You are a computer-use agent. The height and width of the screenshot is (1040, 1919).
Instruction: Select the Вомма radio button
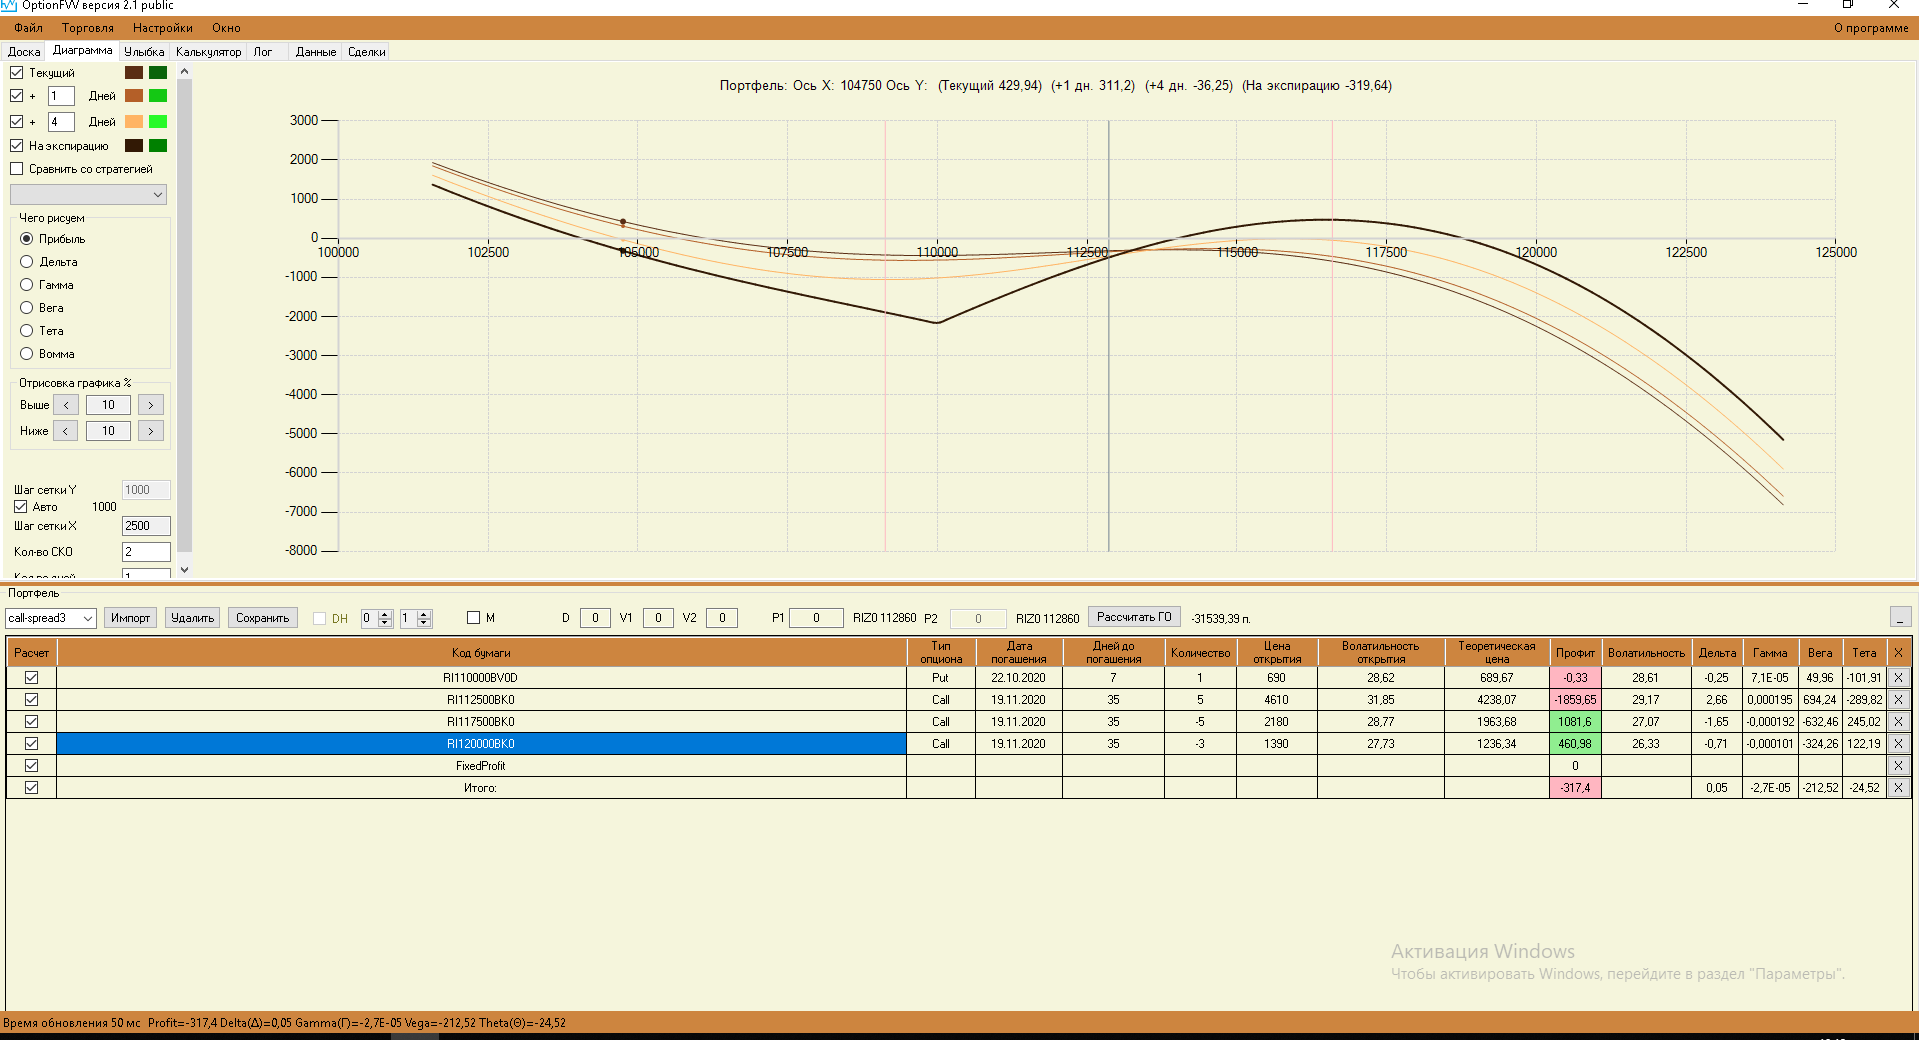[x=27, y=354]
